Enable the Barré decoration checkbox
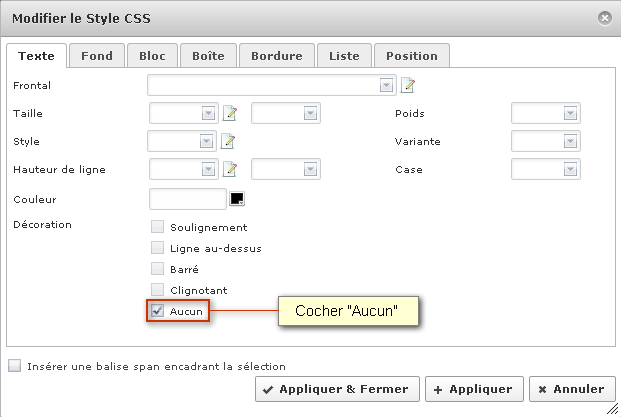Viewport: 621px width, 417px height. [x=157, y=269]
